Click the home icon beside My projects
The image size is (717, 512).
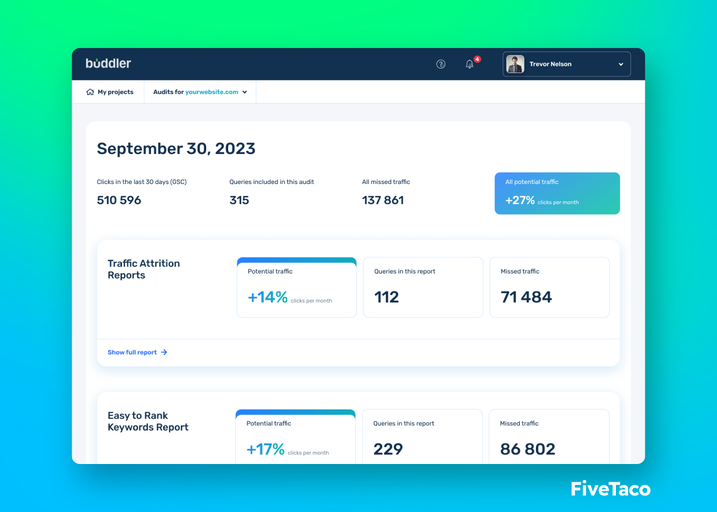[x=90, y=92]
